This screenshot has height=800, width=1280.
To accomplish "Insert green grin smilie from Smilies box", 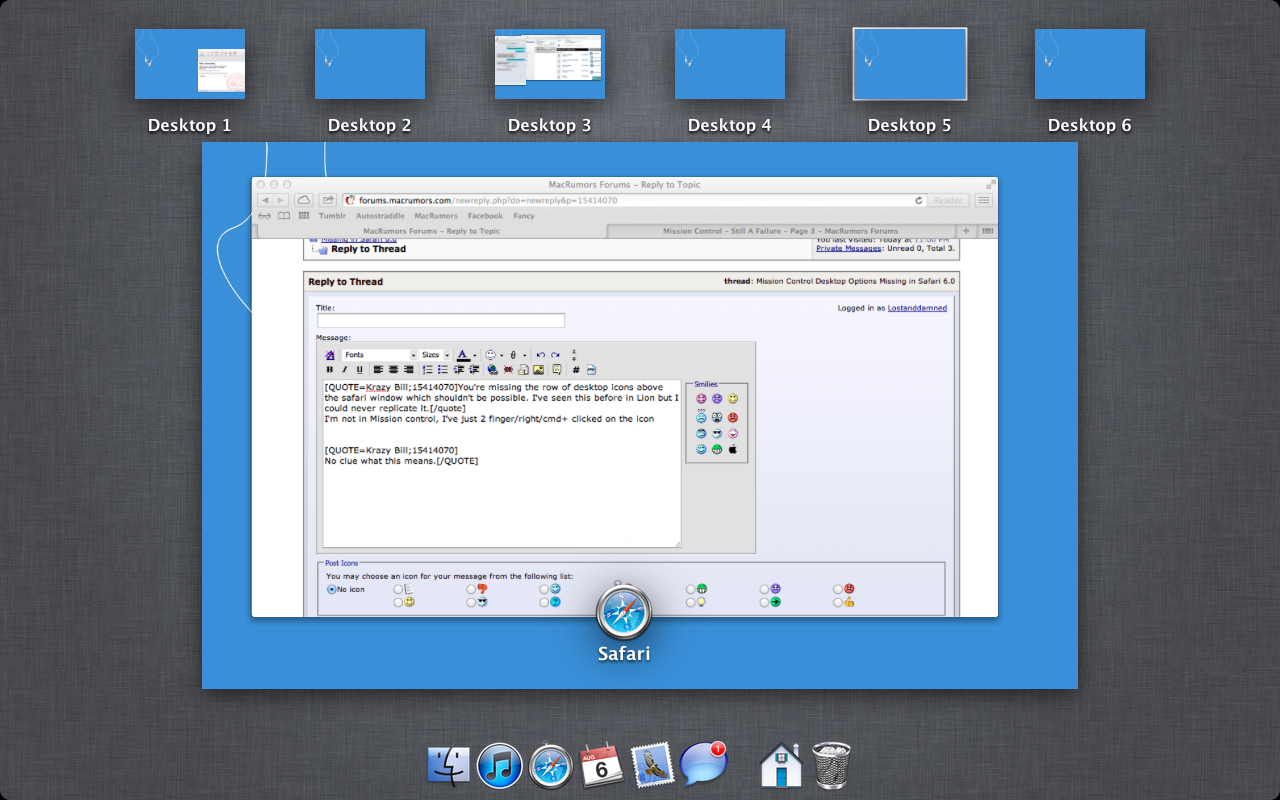I will point(717,449).
